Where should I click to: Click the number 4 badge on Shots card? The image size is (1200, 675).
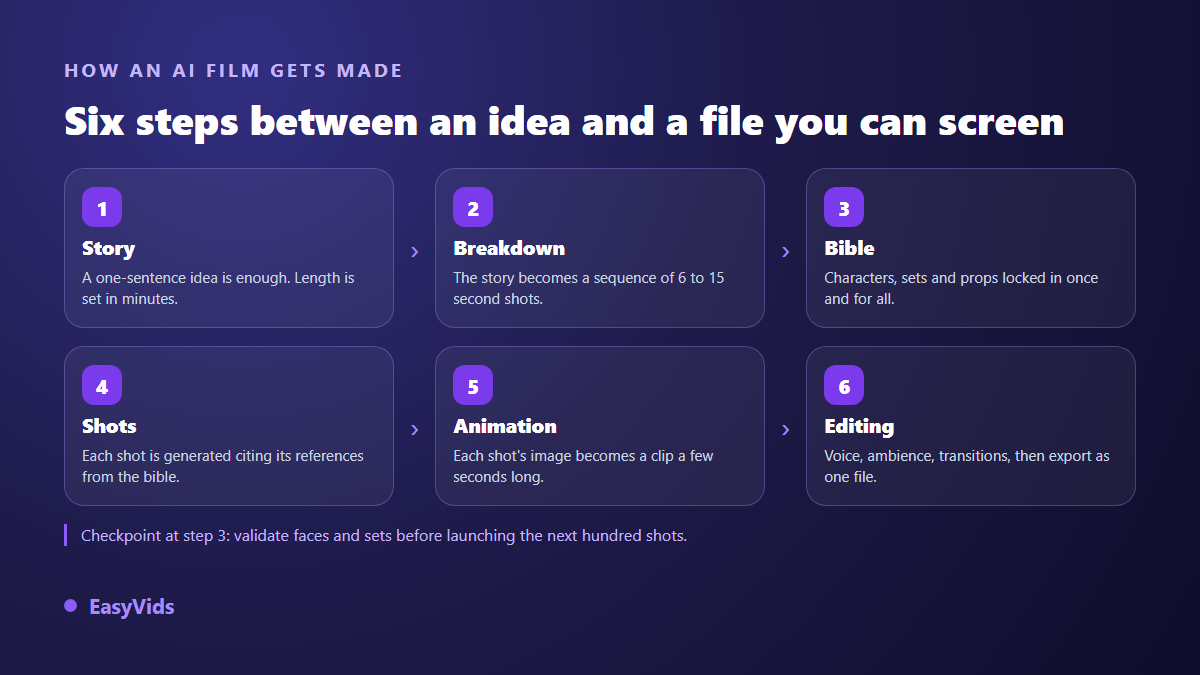tap(102, 386)
